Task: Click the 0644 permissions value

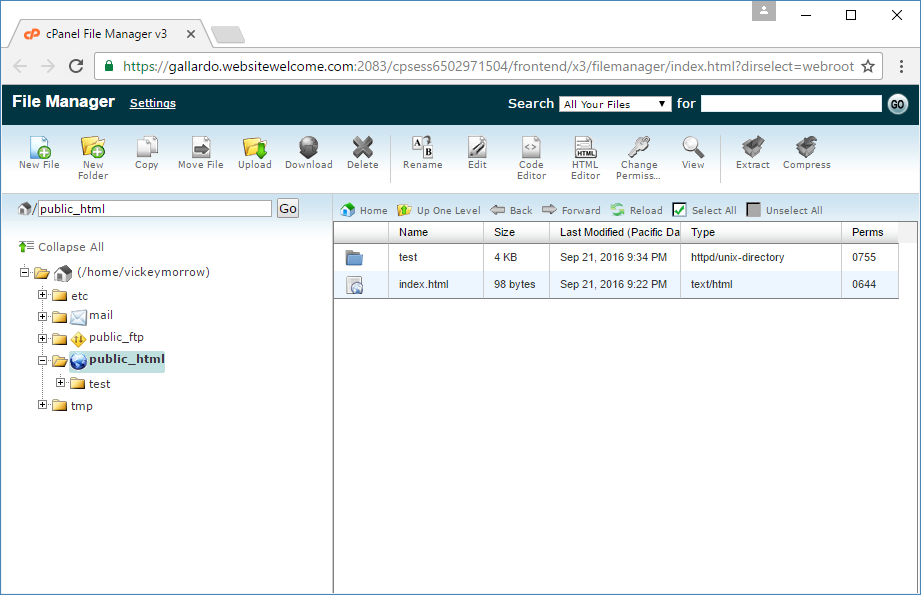Action: click(x=864, y=284)
